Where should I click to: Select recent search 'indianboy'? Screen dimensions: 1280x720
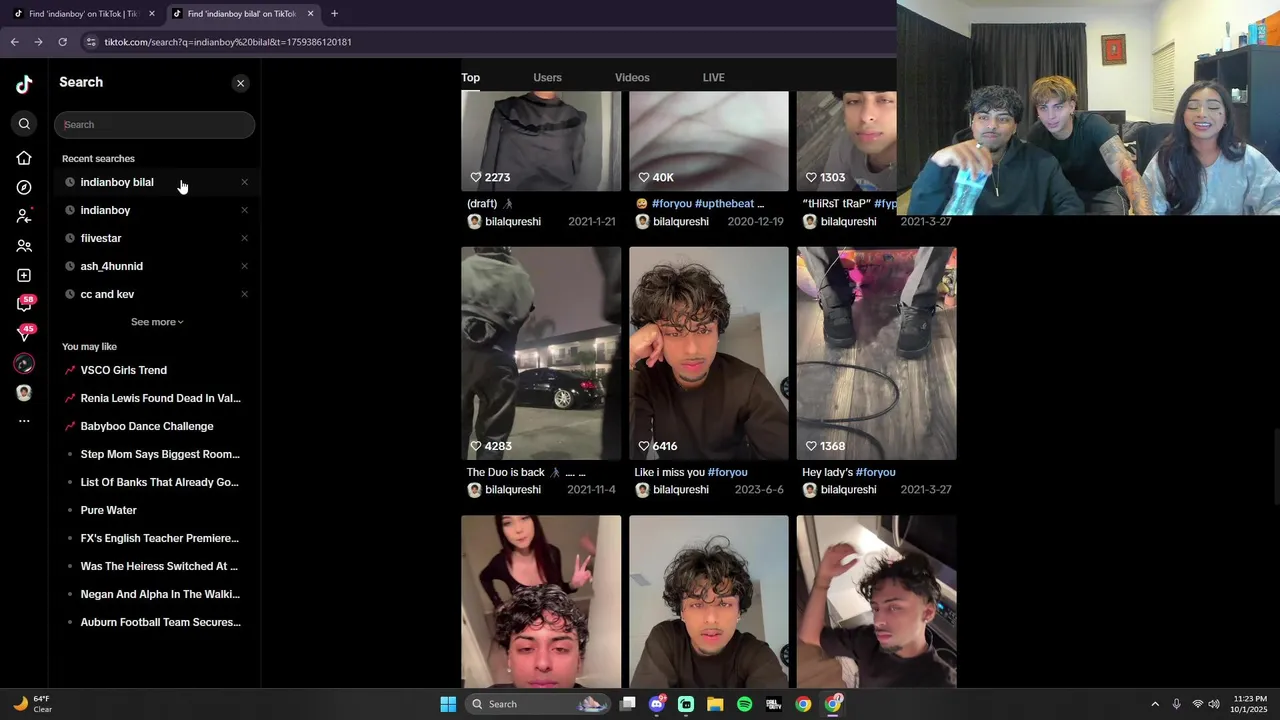105,210
